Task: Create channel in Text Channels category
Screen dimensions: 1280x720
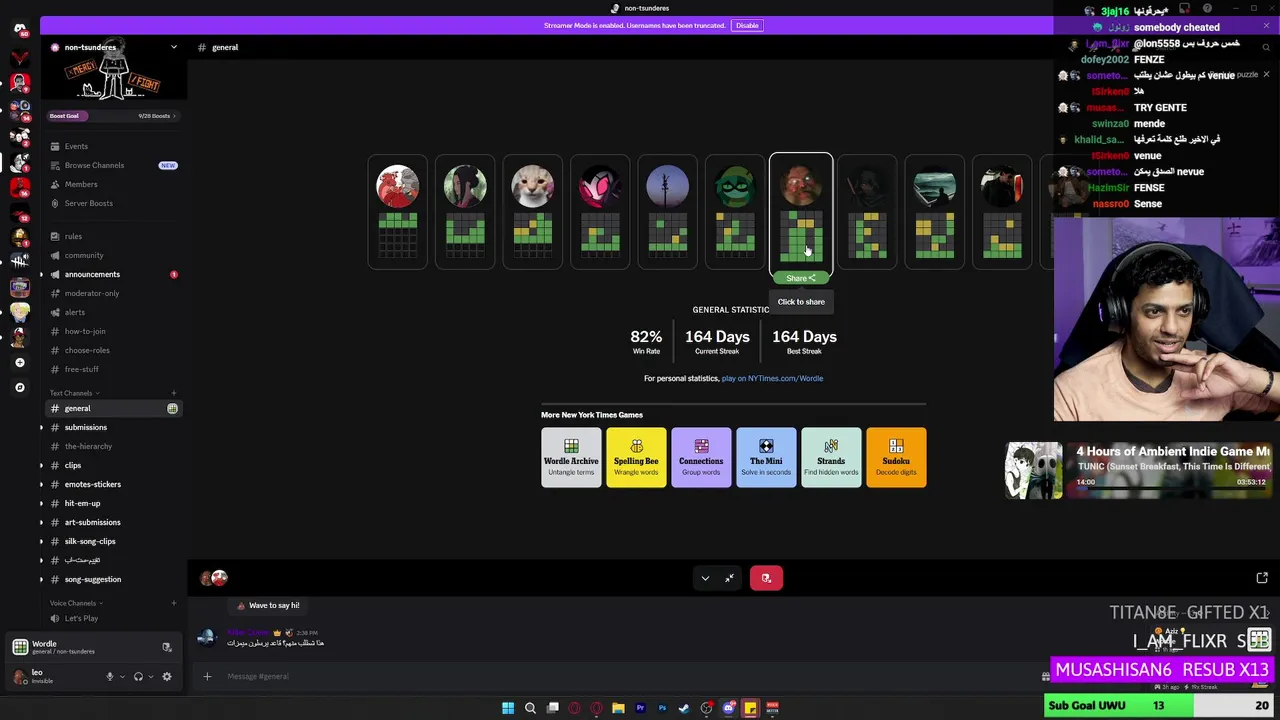Action: [x=173, y=393]
